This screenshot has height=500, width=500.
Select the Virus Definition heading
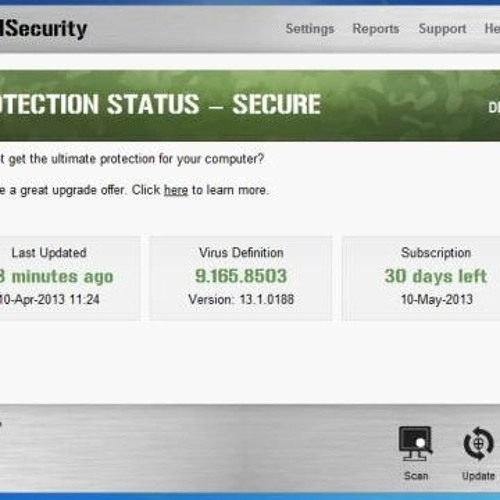(x=241, y=253)
